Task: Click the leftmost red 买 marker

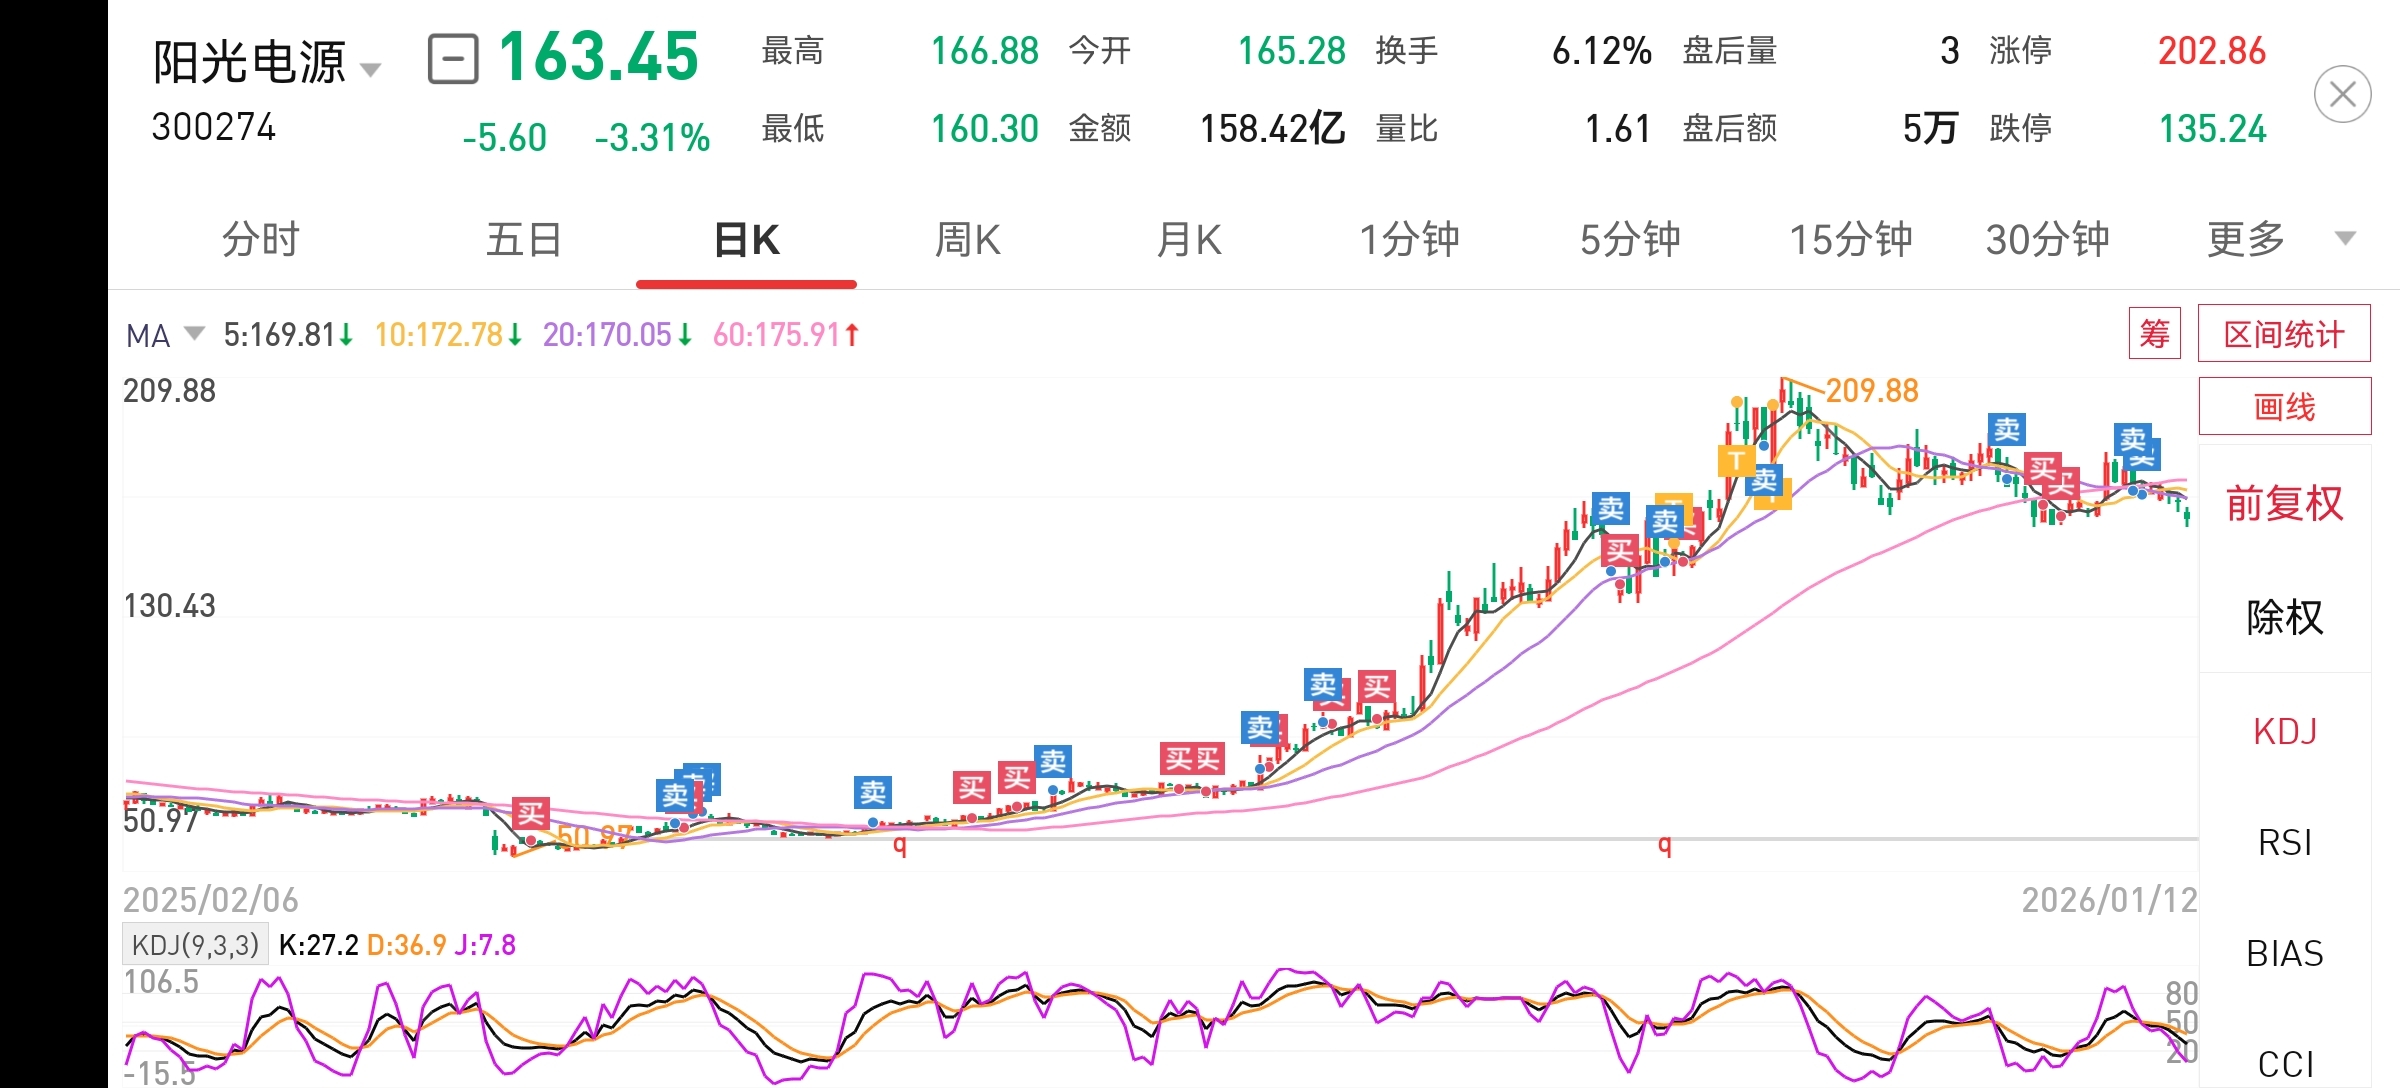Action: tap(530, 813)
